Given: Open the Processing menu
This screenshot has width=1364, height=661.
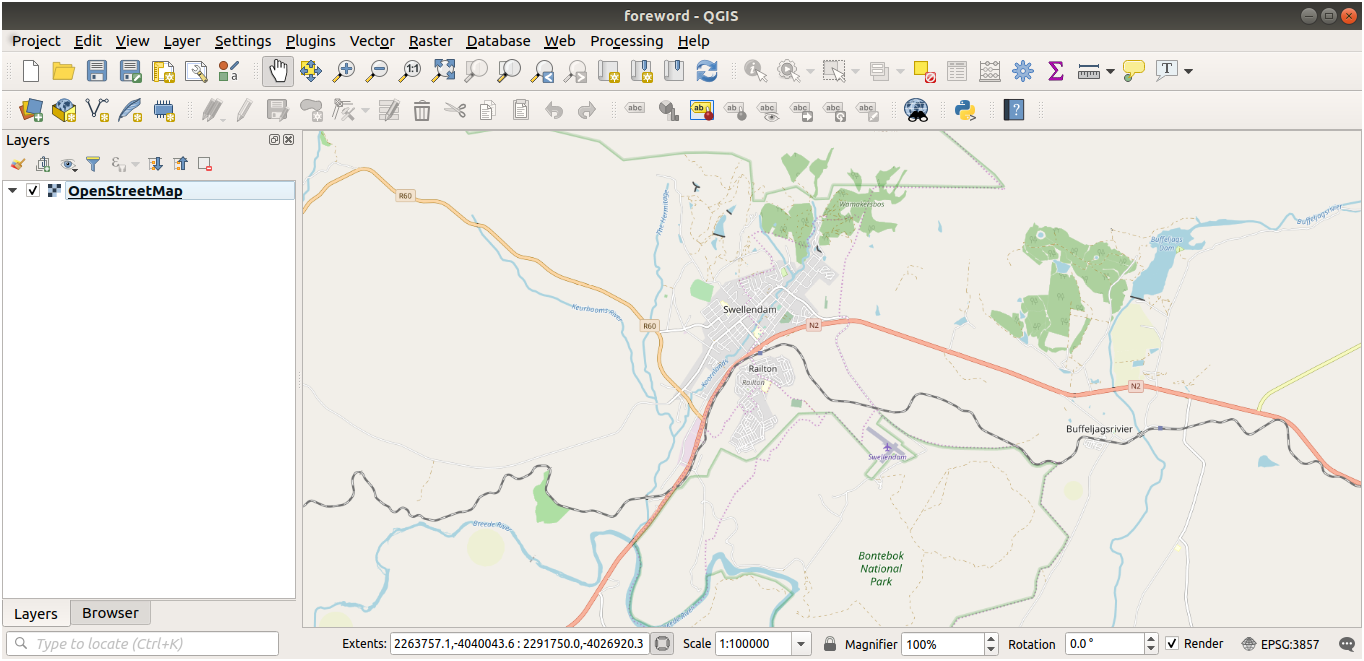Looking at the screenshot, I should click(x=627, y=41).
